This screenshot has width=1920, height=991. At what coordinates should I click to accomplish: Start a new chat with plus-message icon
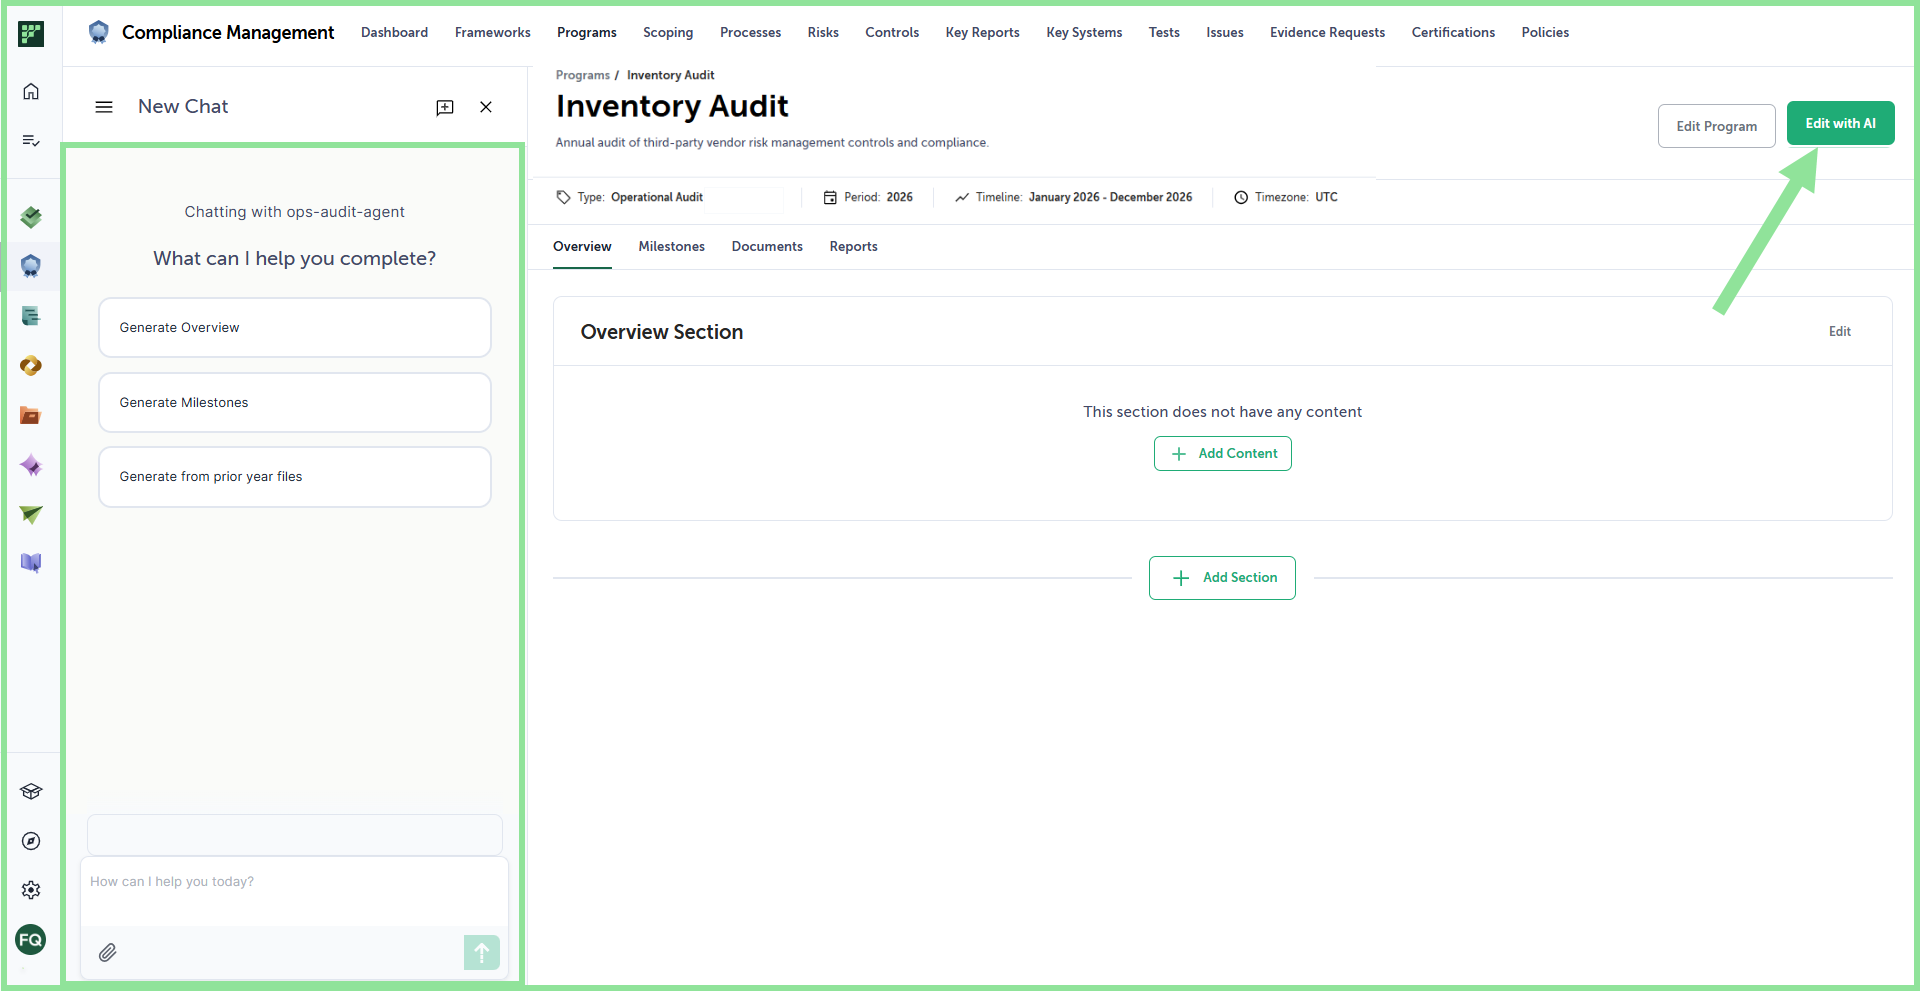445,107
